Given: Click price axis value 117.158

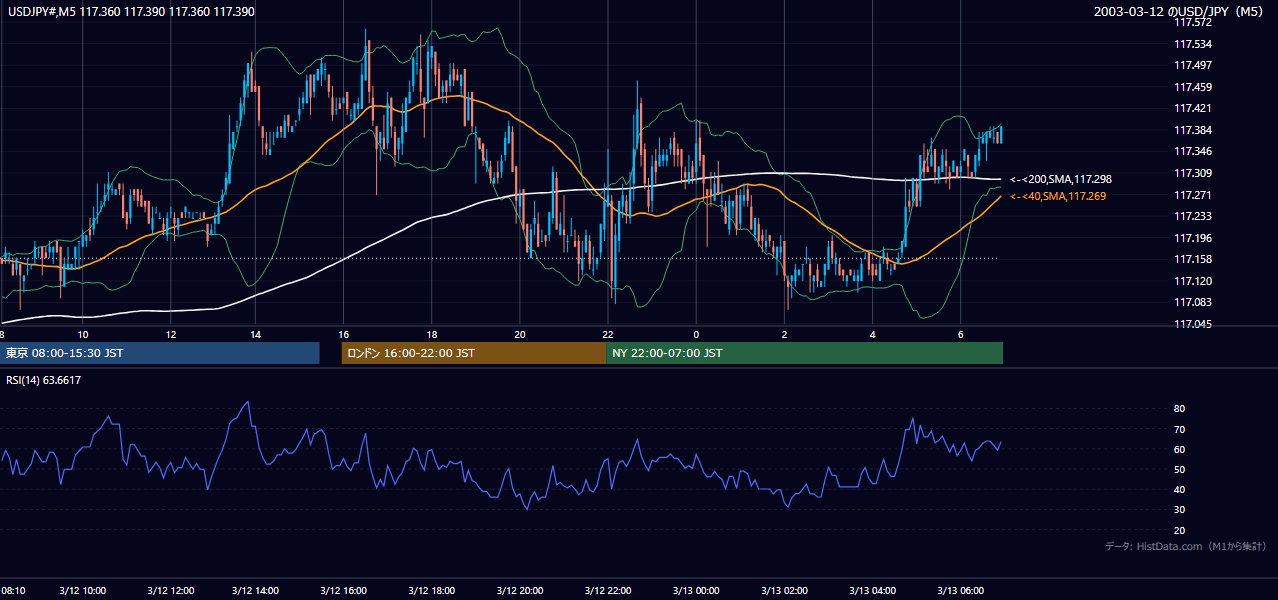Looking at the screenshot, I should pos(1193,259).
